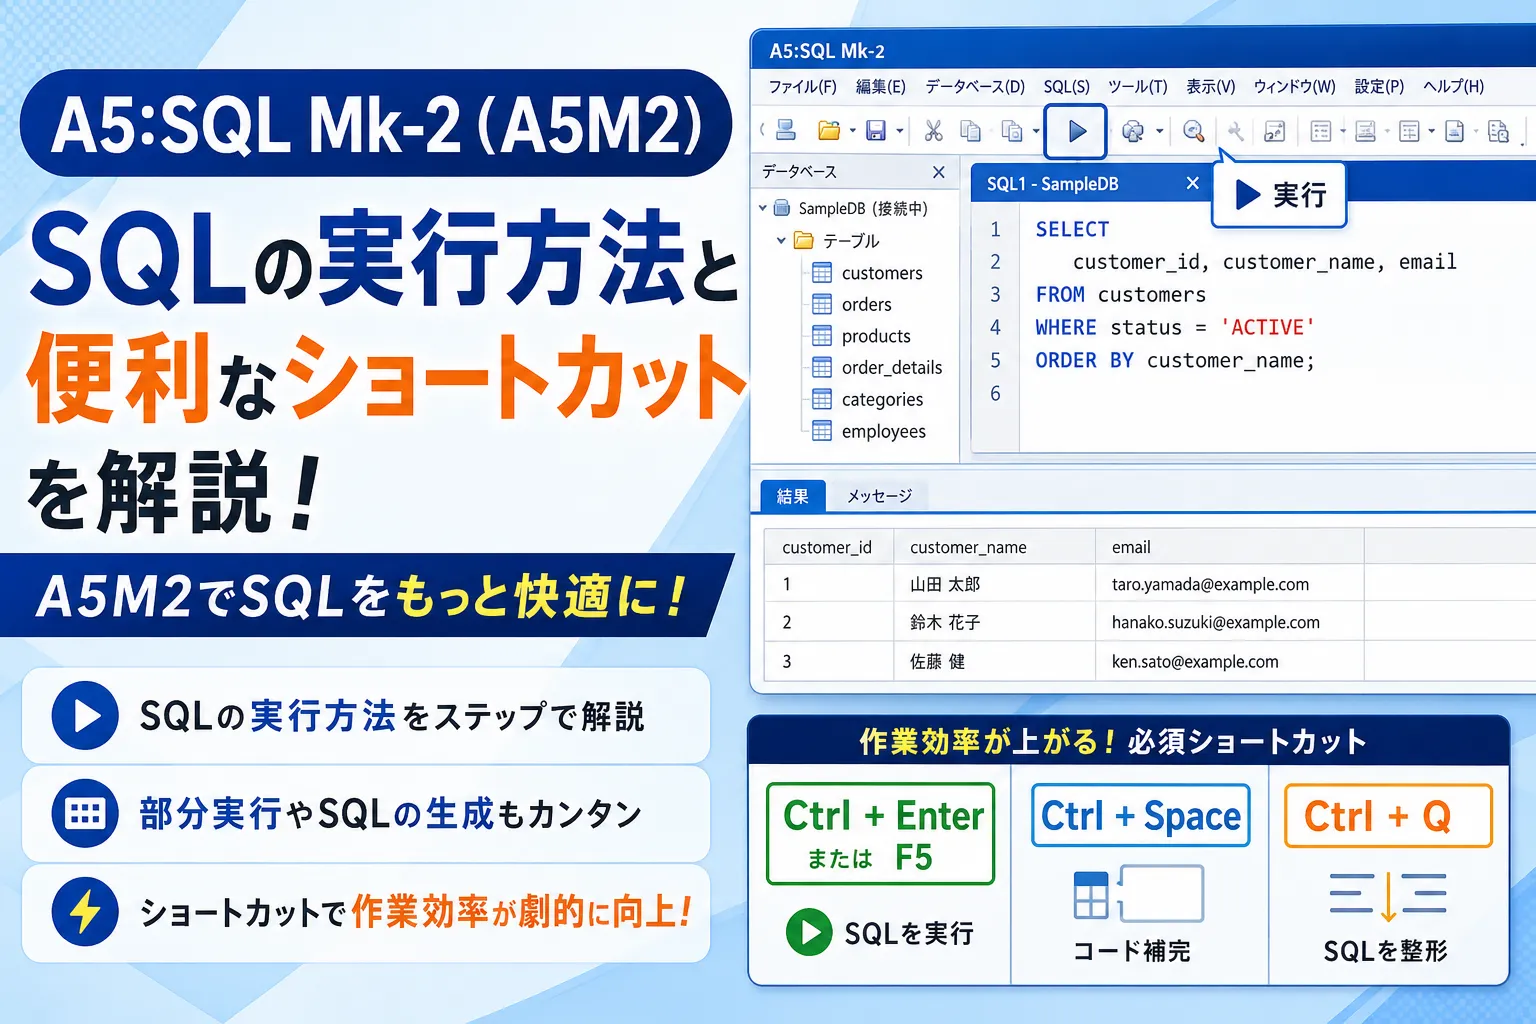This screenshot has height=1024, width=1536.
Task: Open dropdown arrow next to folder icon
Action: pos(852,131)
